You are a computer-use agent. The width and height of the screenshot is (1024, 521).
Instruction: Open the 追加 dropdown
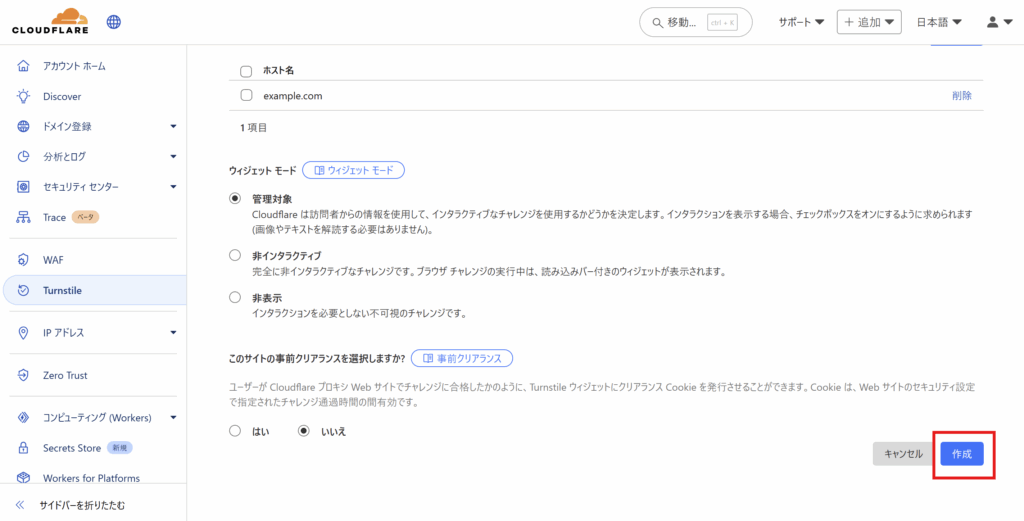click(869, 22)
